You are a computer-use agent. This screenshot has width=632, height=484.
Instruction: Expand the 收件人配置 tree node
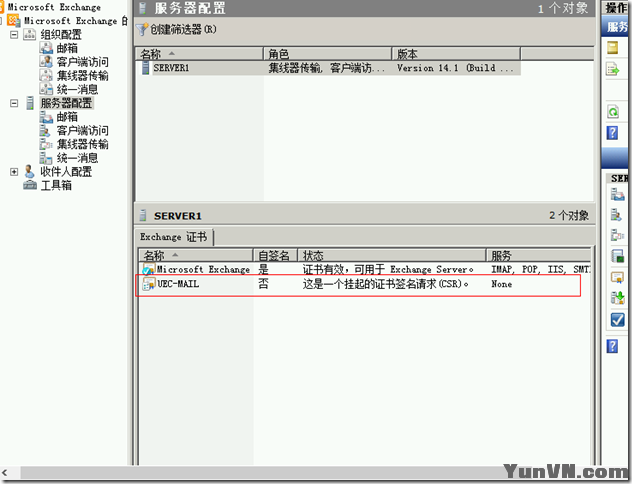point(14,172)
